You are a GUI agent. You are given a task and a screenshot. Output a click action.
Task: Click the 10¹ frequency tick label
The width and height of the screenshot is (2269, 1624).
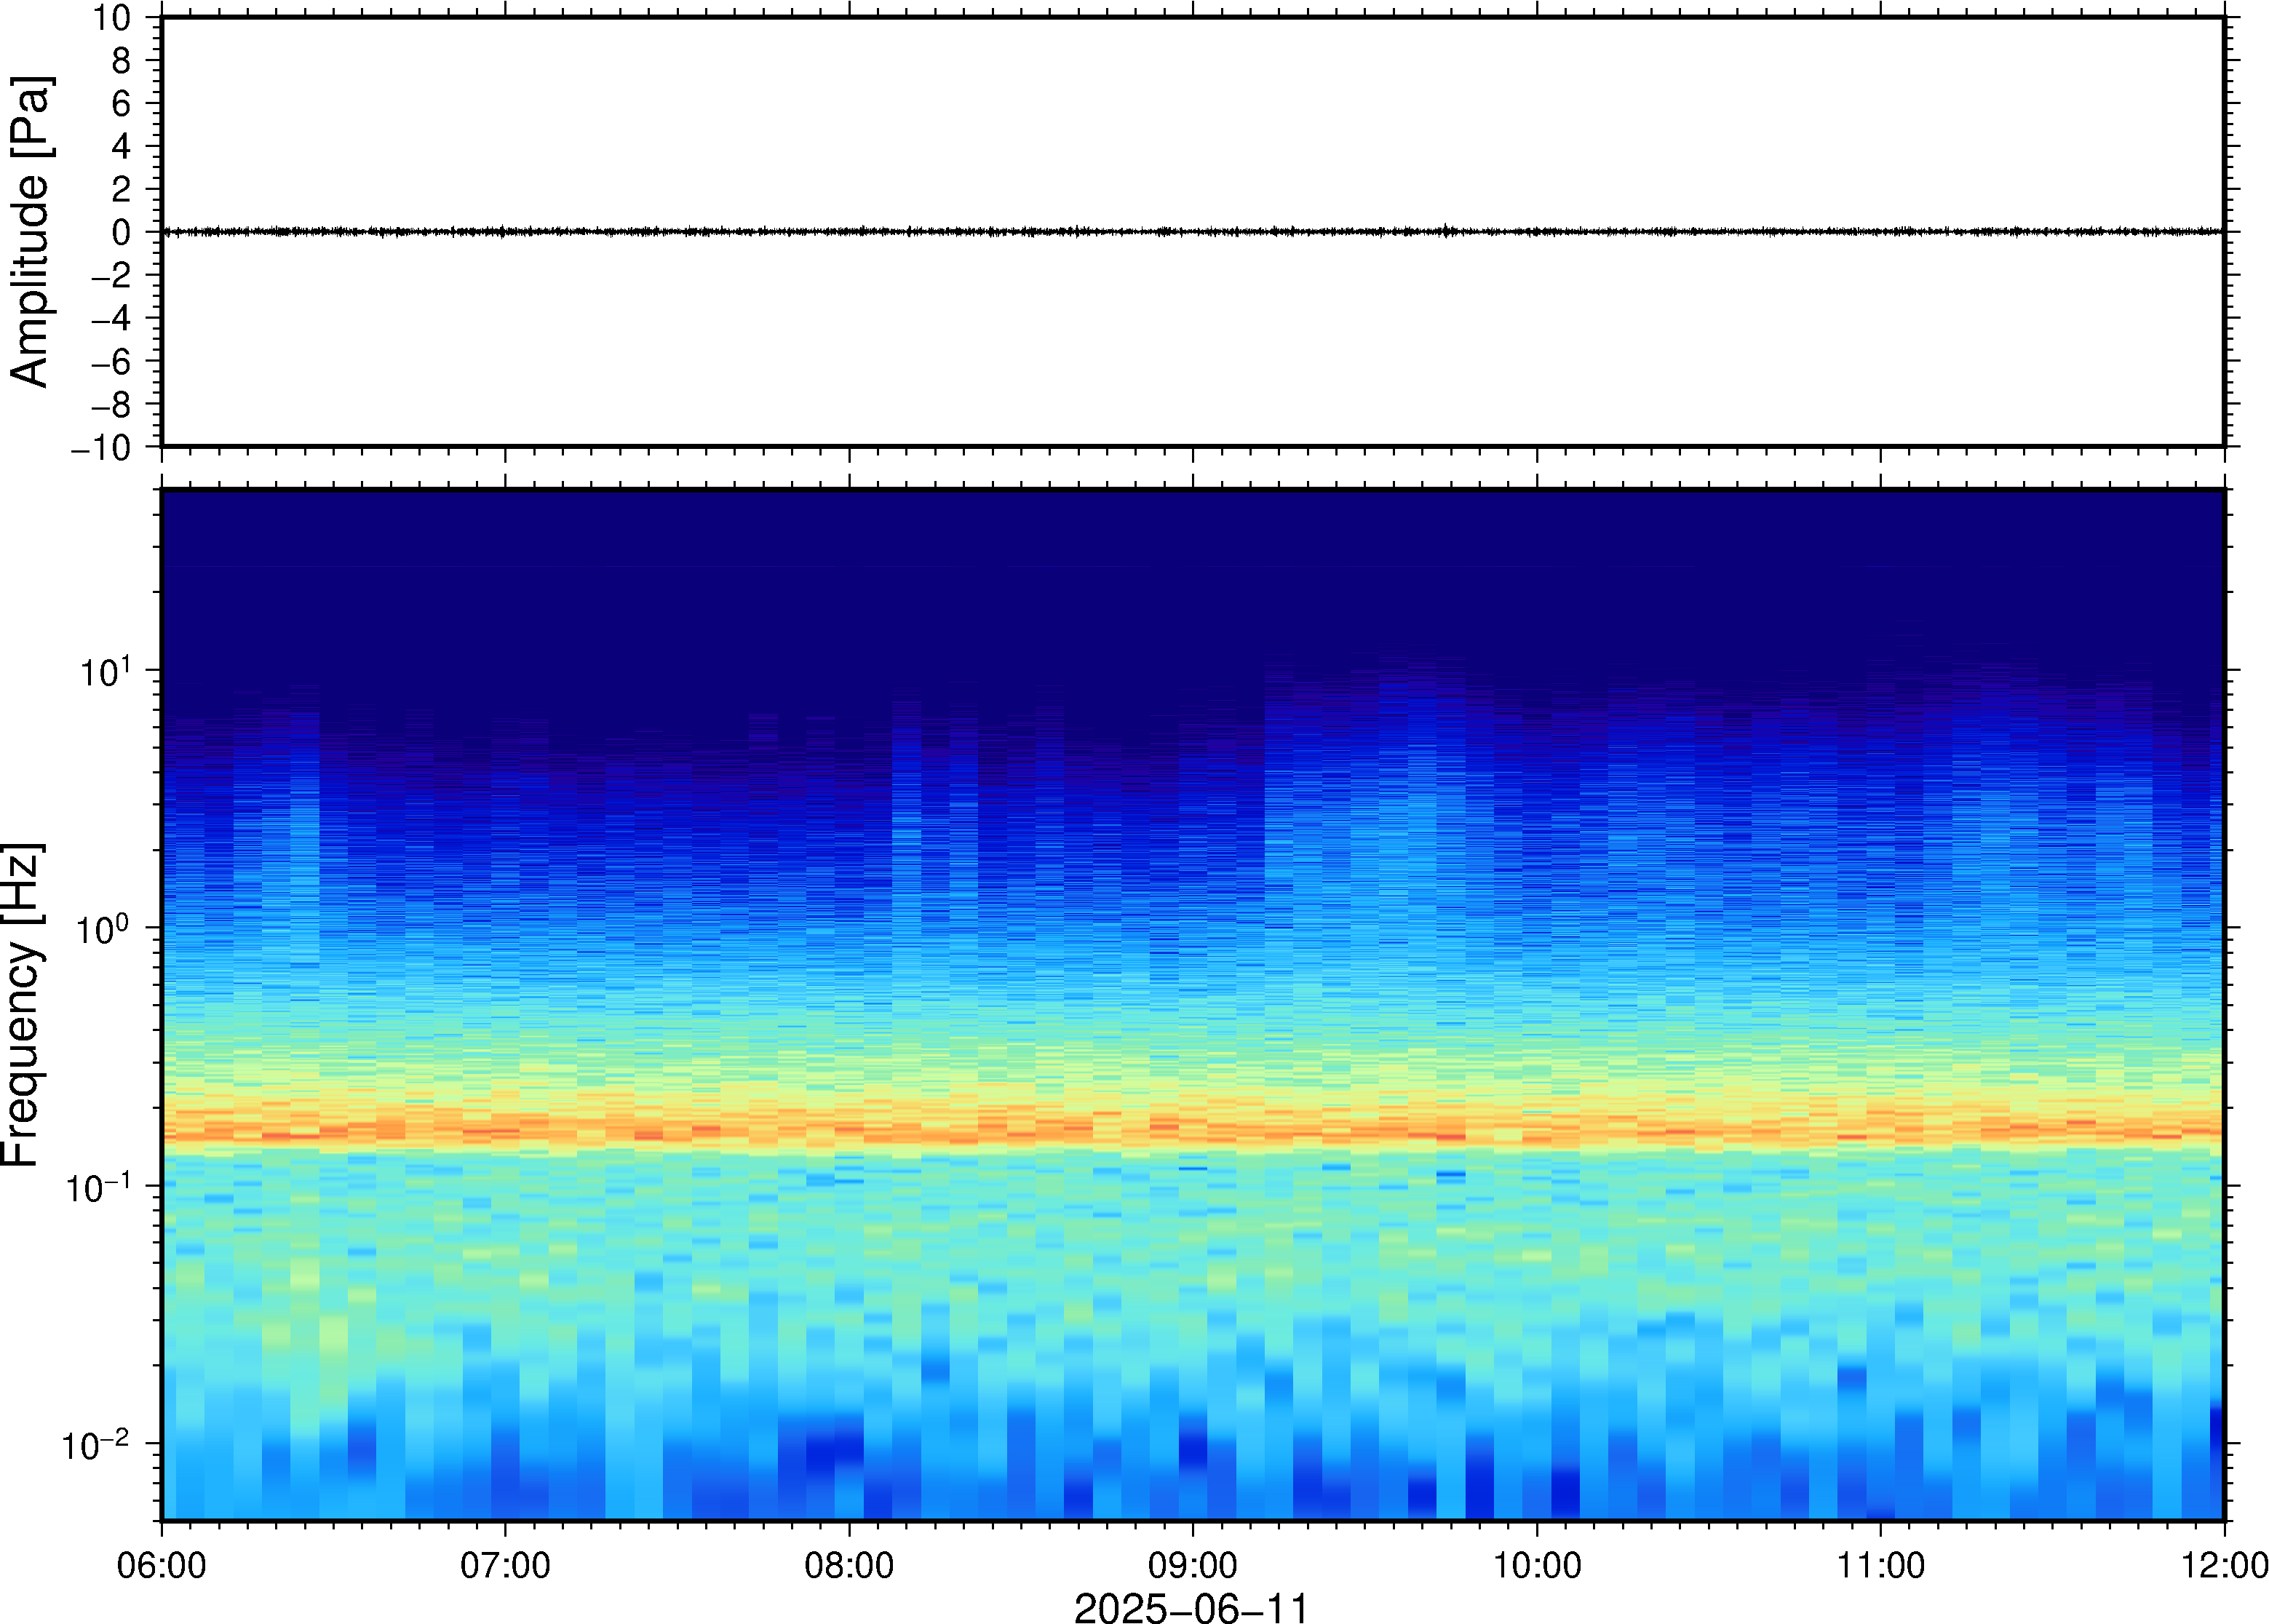pos(106,671)
